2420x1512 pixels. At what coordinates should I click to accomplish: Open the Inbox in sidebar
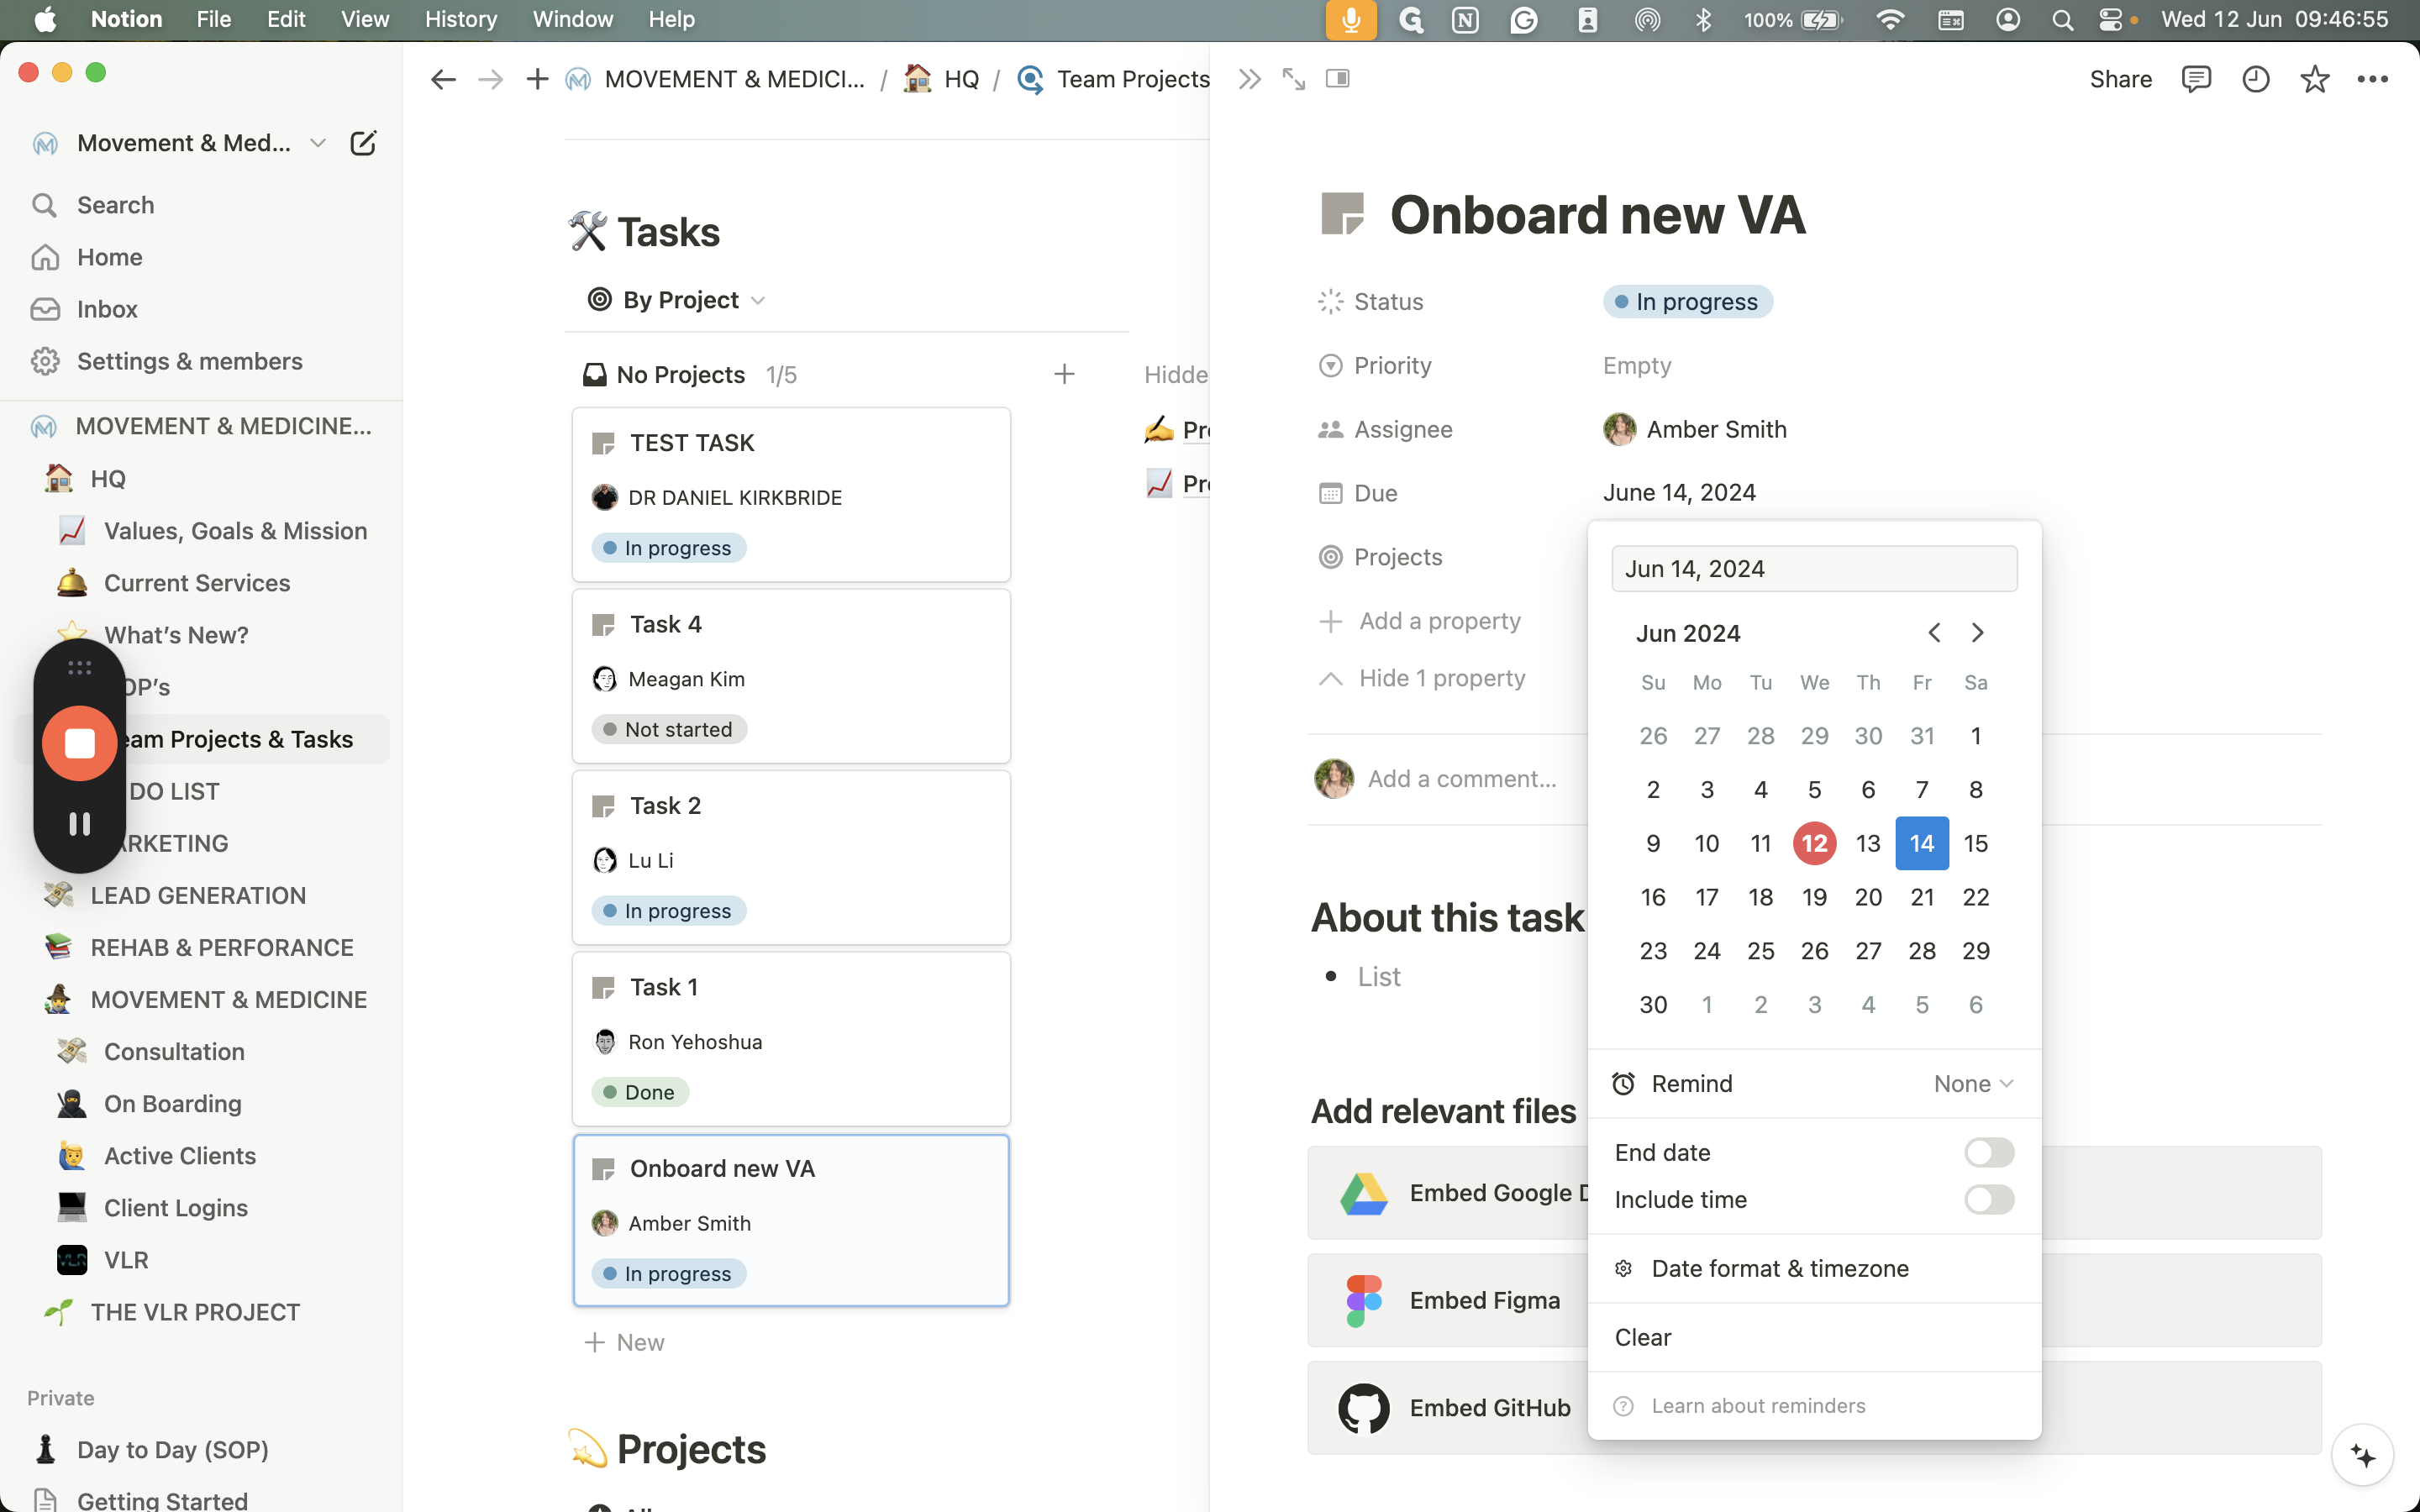202,309
